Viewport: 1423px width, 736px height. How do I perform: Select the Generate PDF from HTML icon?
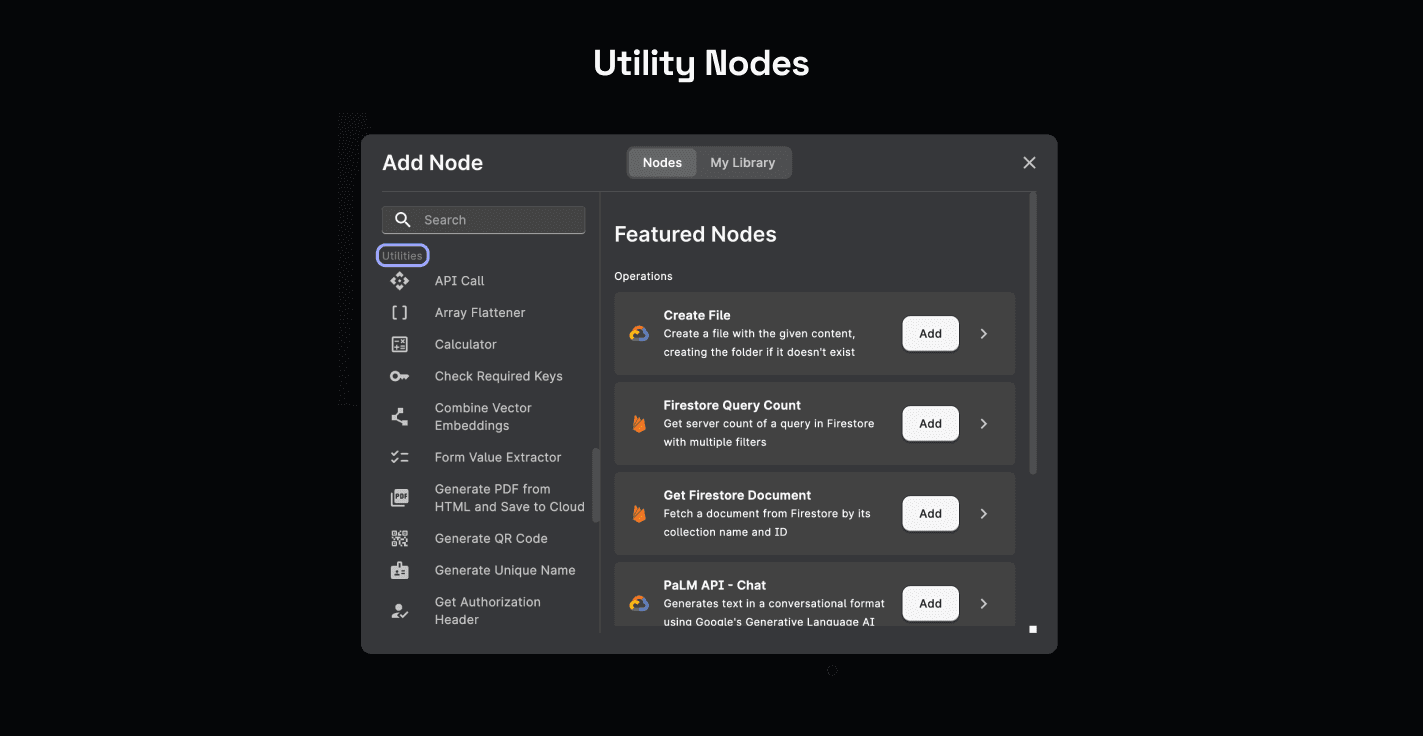(x=399, y=497)
